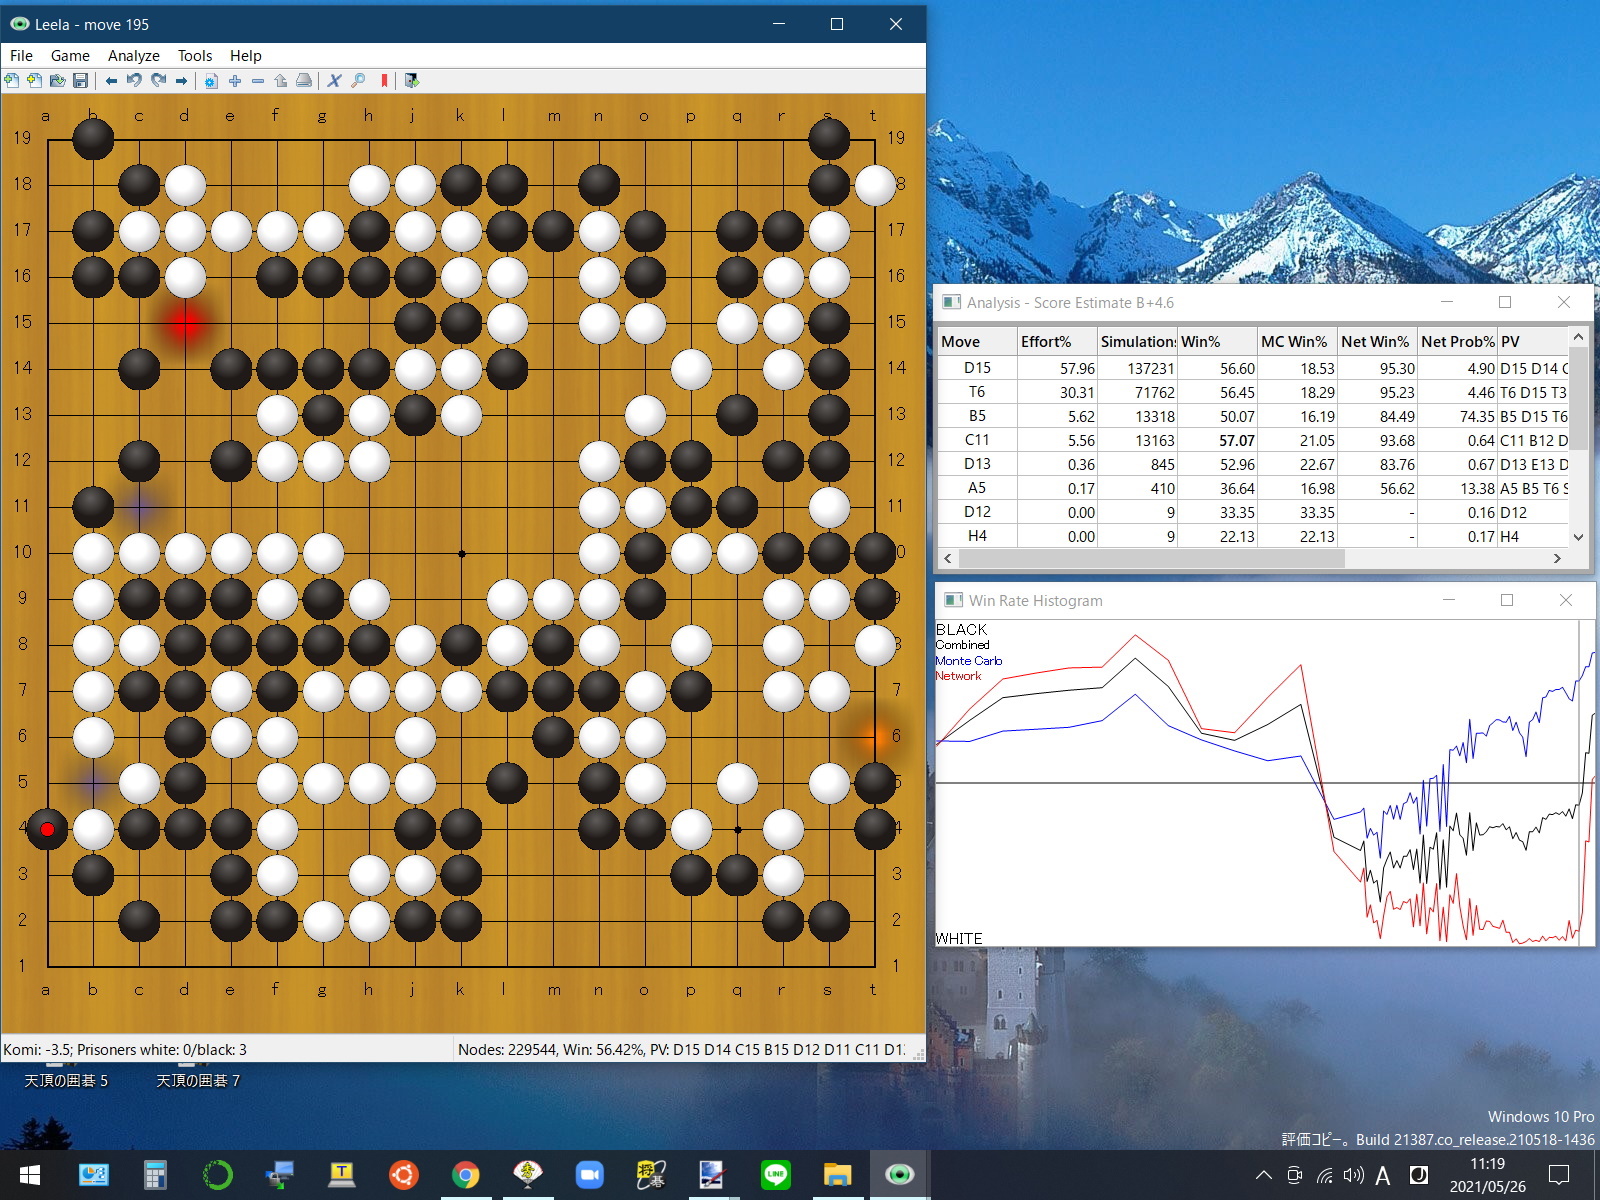Image resolution: width=1600 pixels, height=1200 pixels.
Task: Click the speaker volume tray icon
Action: 1353,1176
